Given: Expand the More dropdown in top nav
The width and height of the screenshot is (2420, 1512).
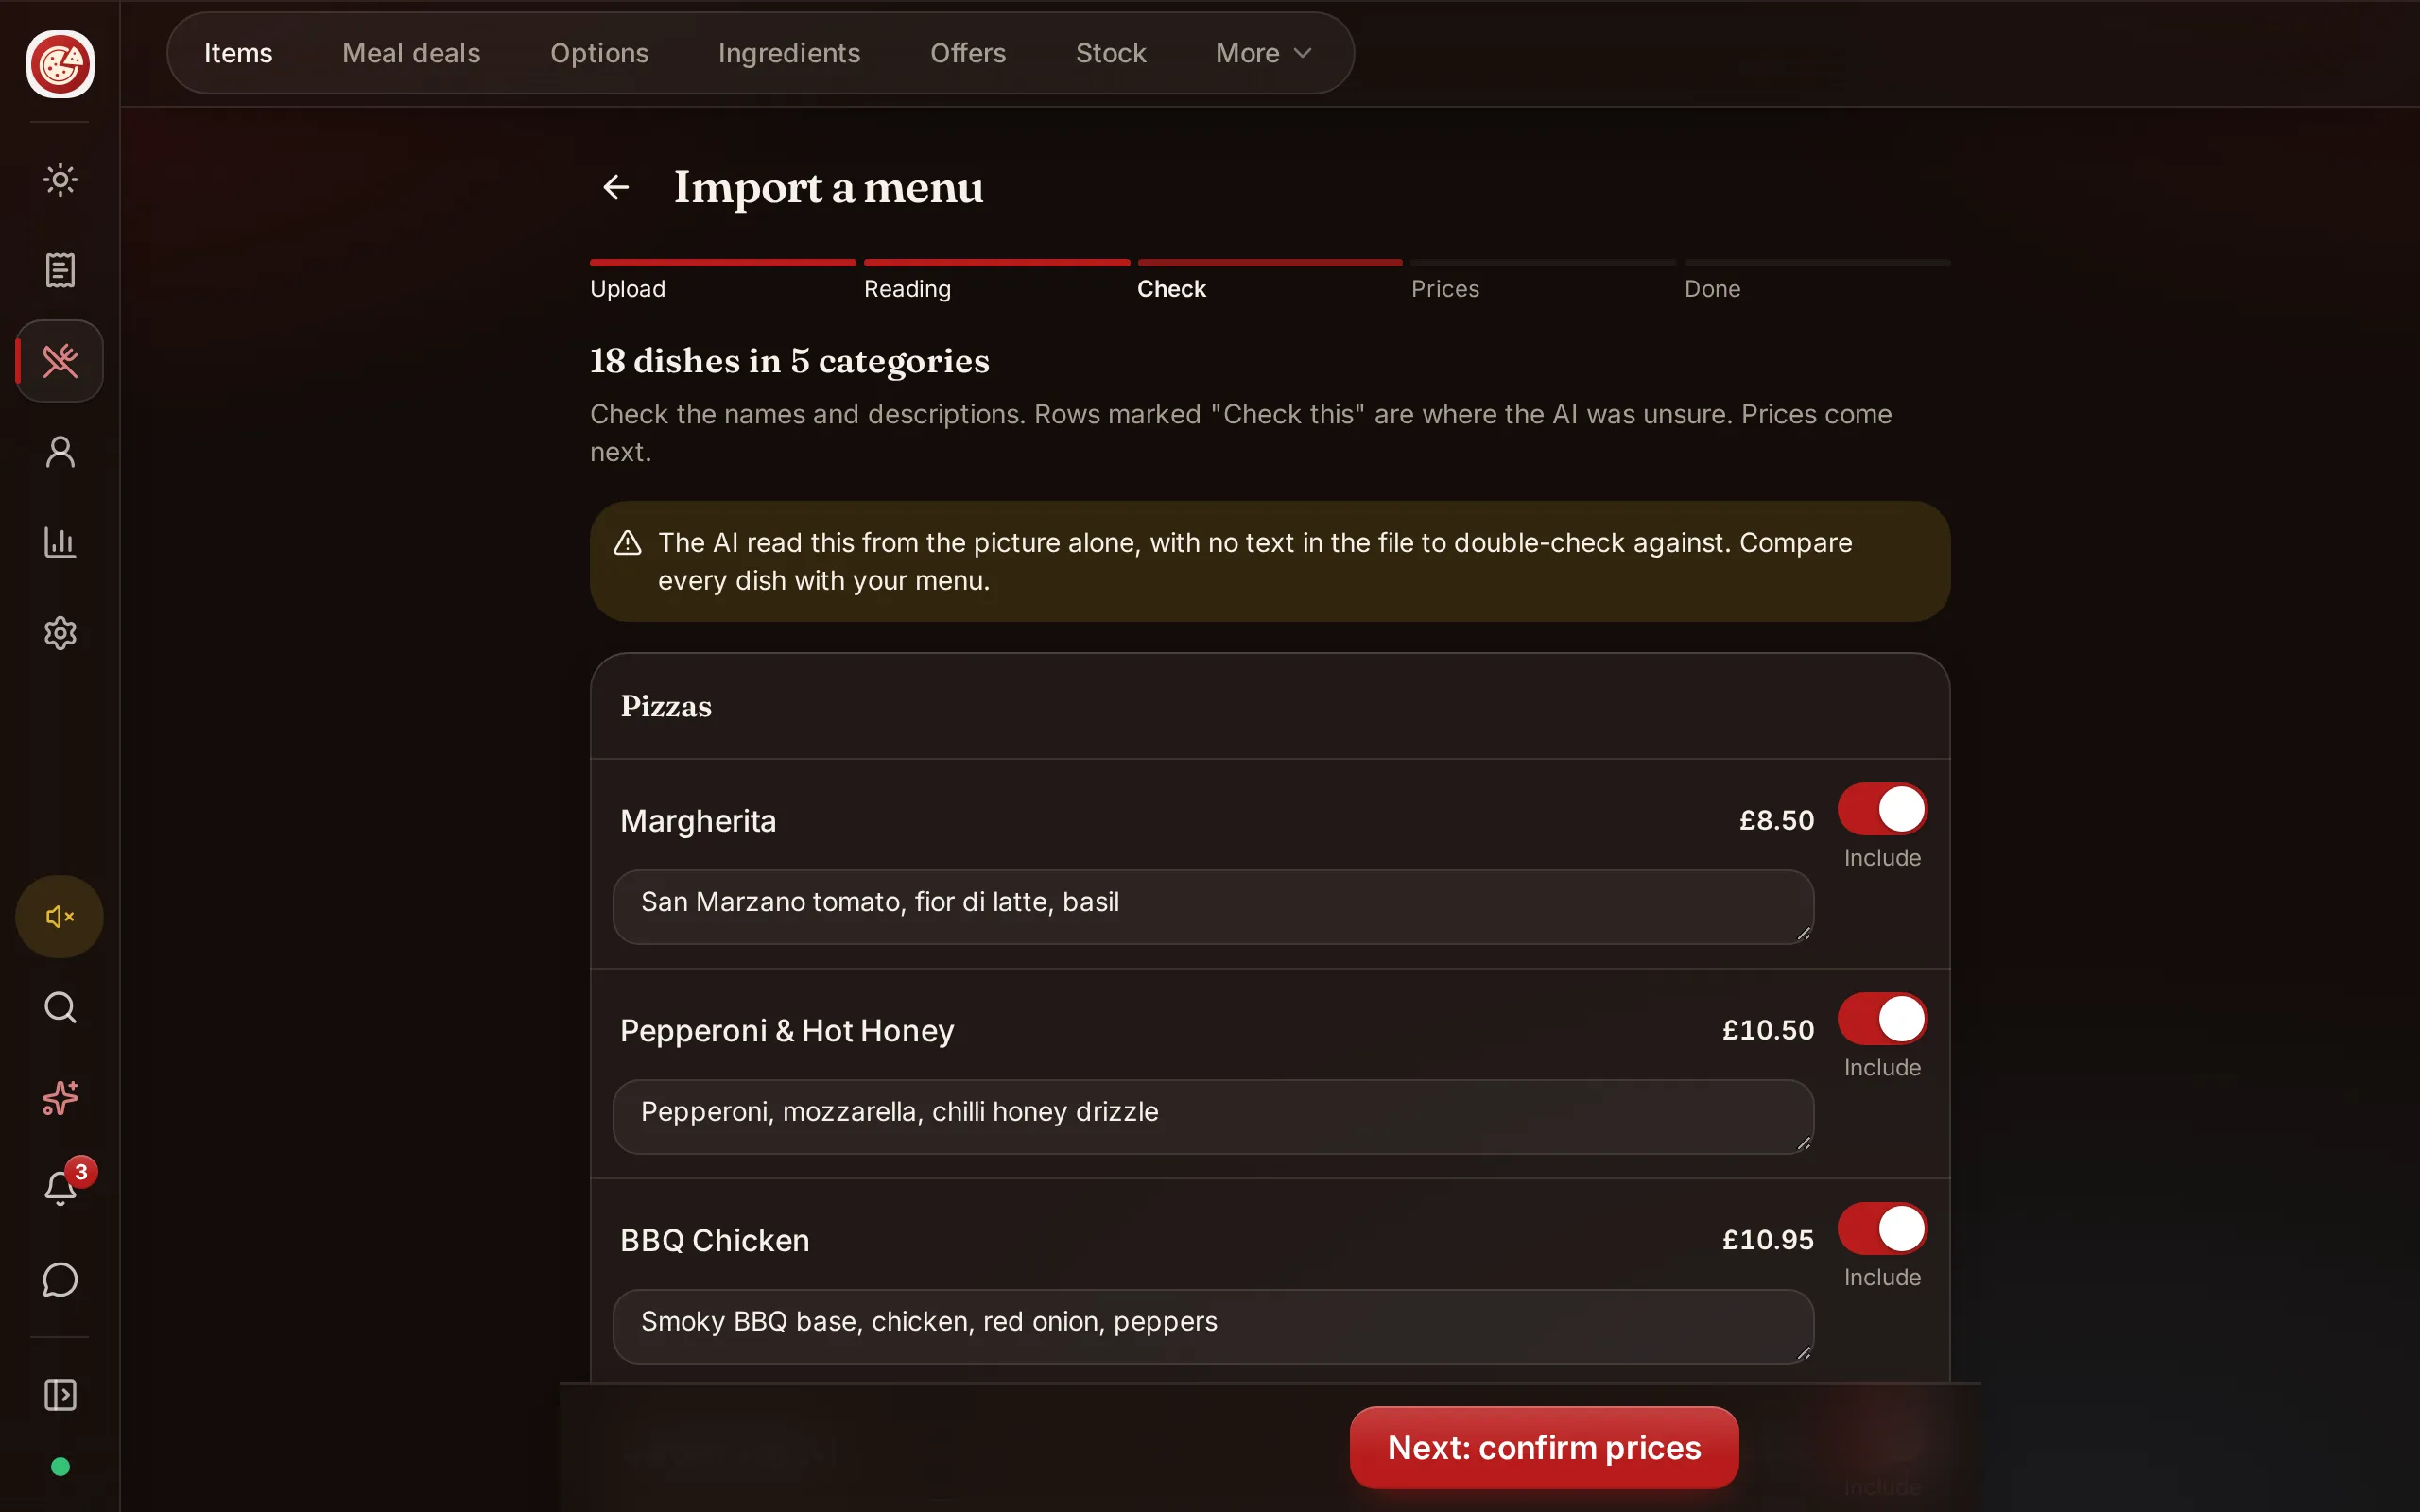Looking at the screenshot, I should pos(1263,53).
